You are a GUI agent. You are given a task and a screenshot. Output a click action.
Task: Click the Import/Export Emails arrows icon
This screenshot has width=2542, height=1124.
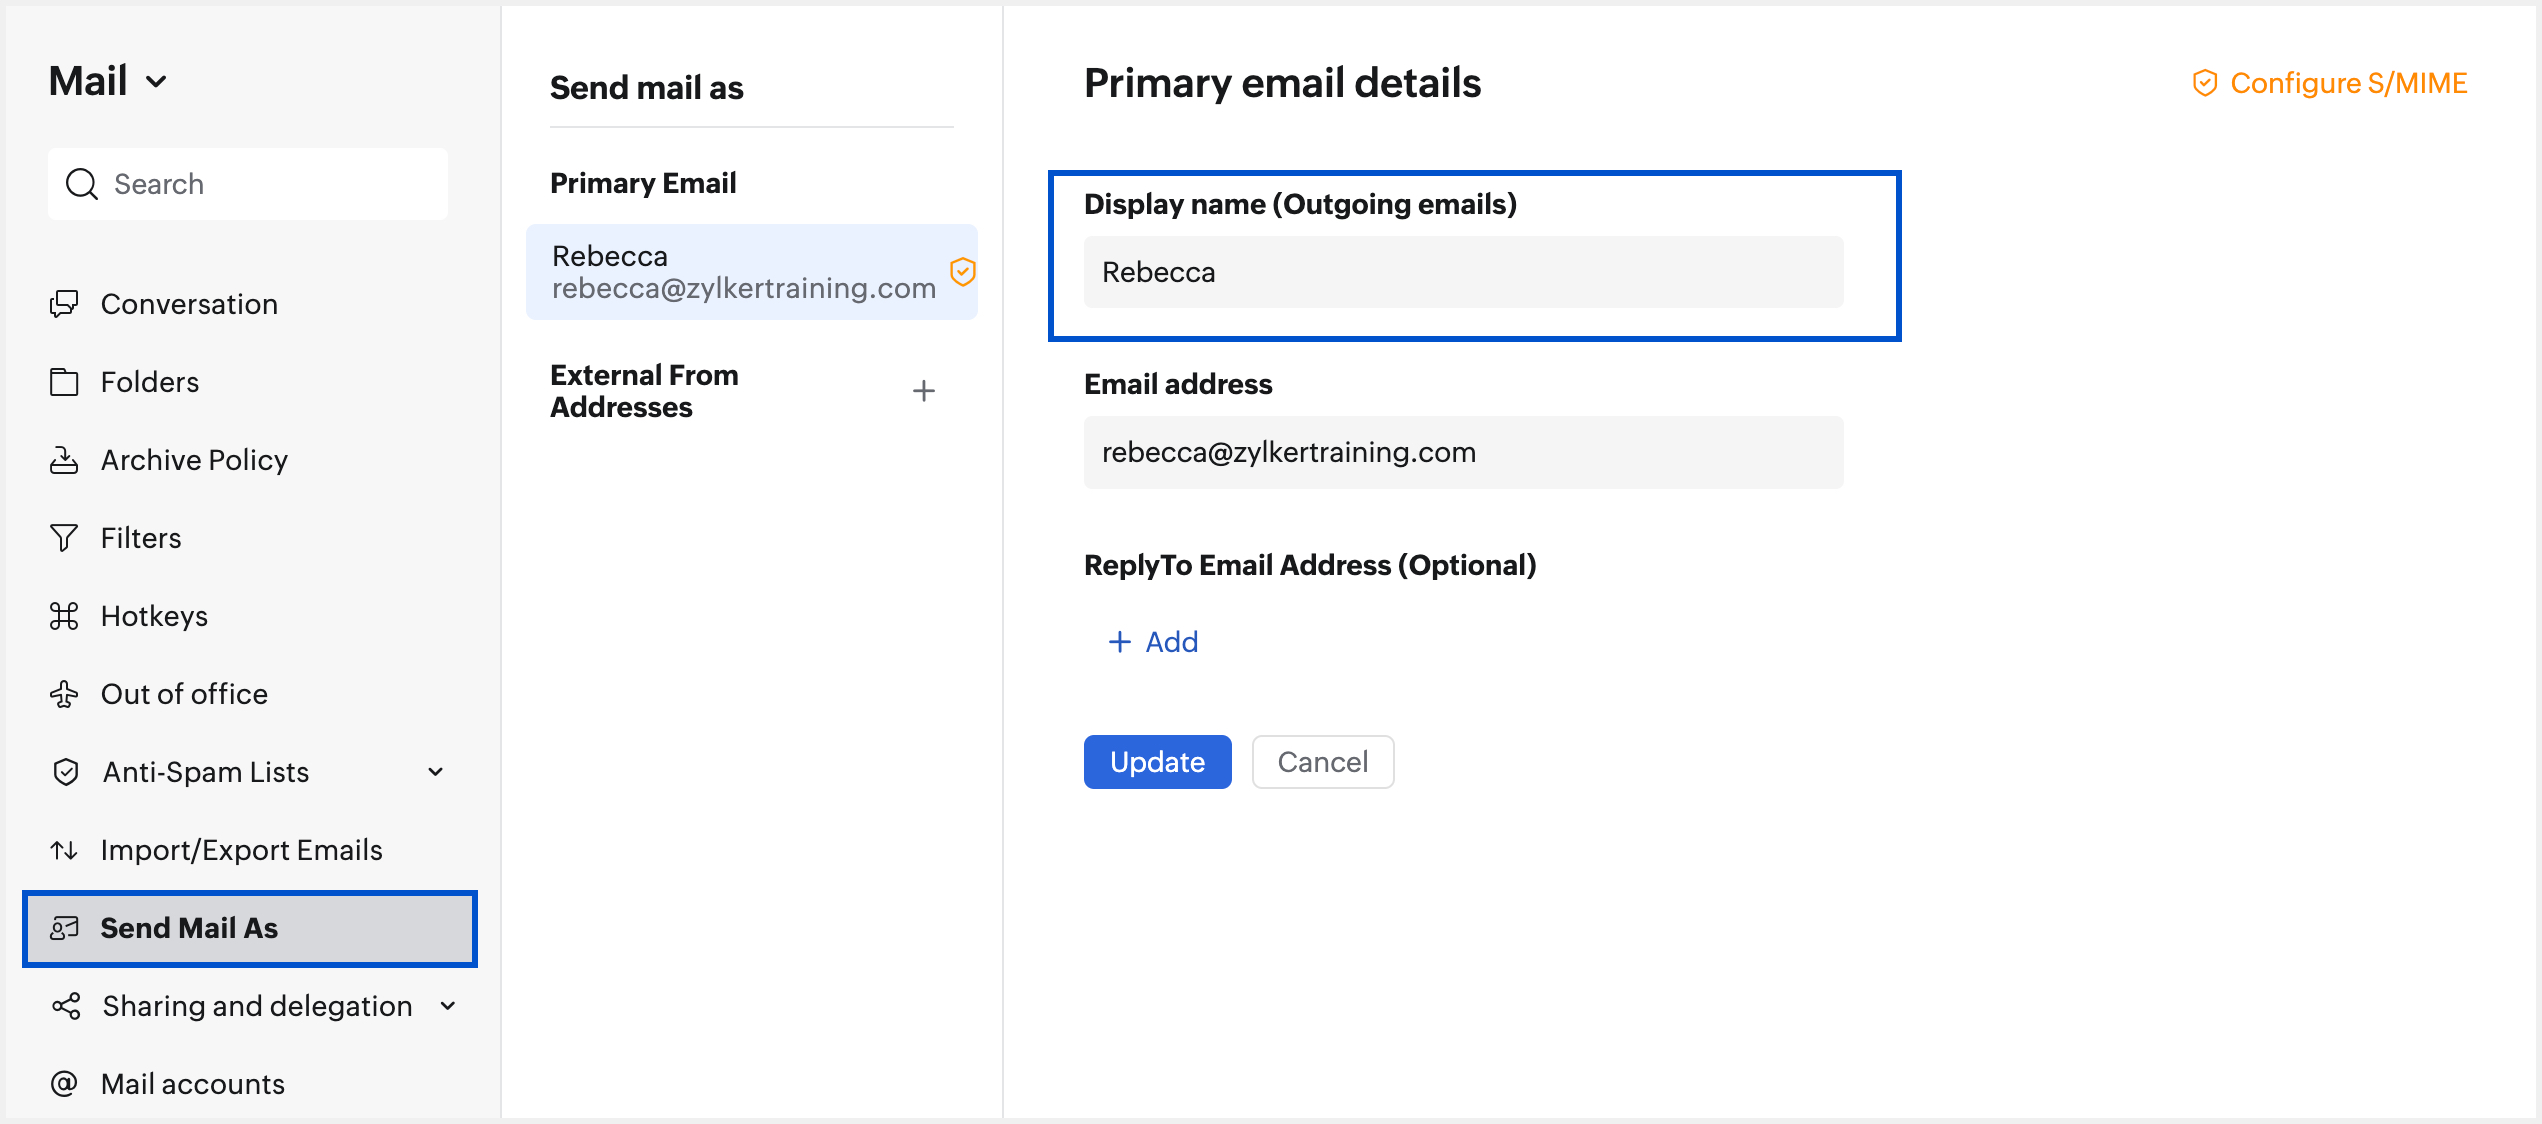(x=64, y=850)
